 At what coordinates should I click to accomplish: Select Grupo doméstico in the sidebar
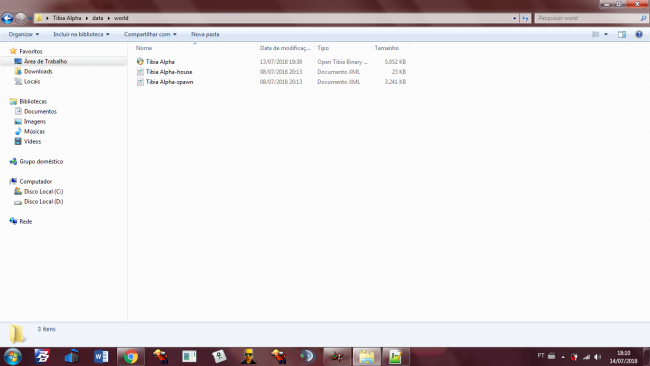(x=41, y=162)
